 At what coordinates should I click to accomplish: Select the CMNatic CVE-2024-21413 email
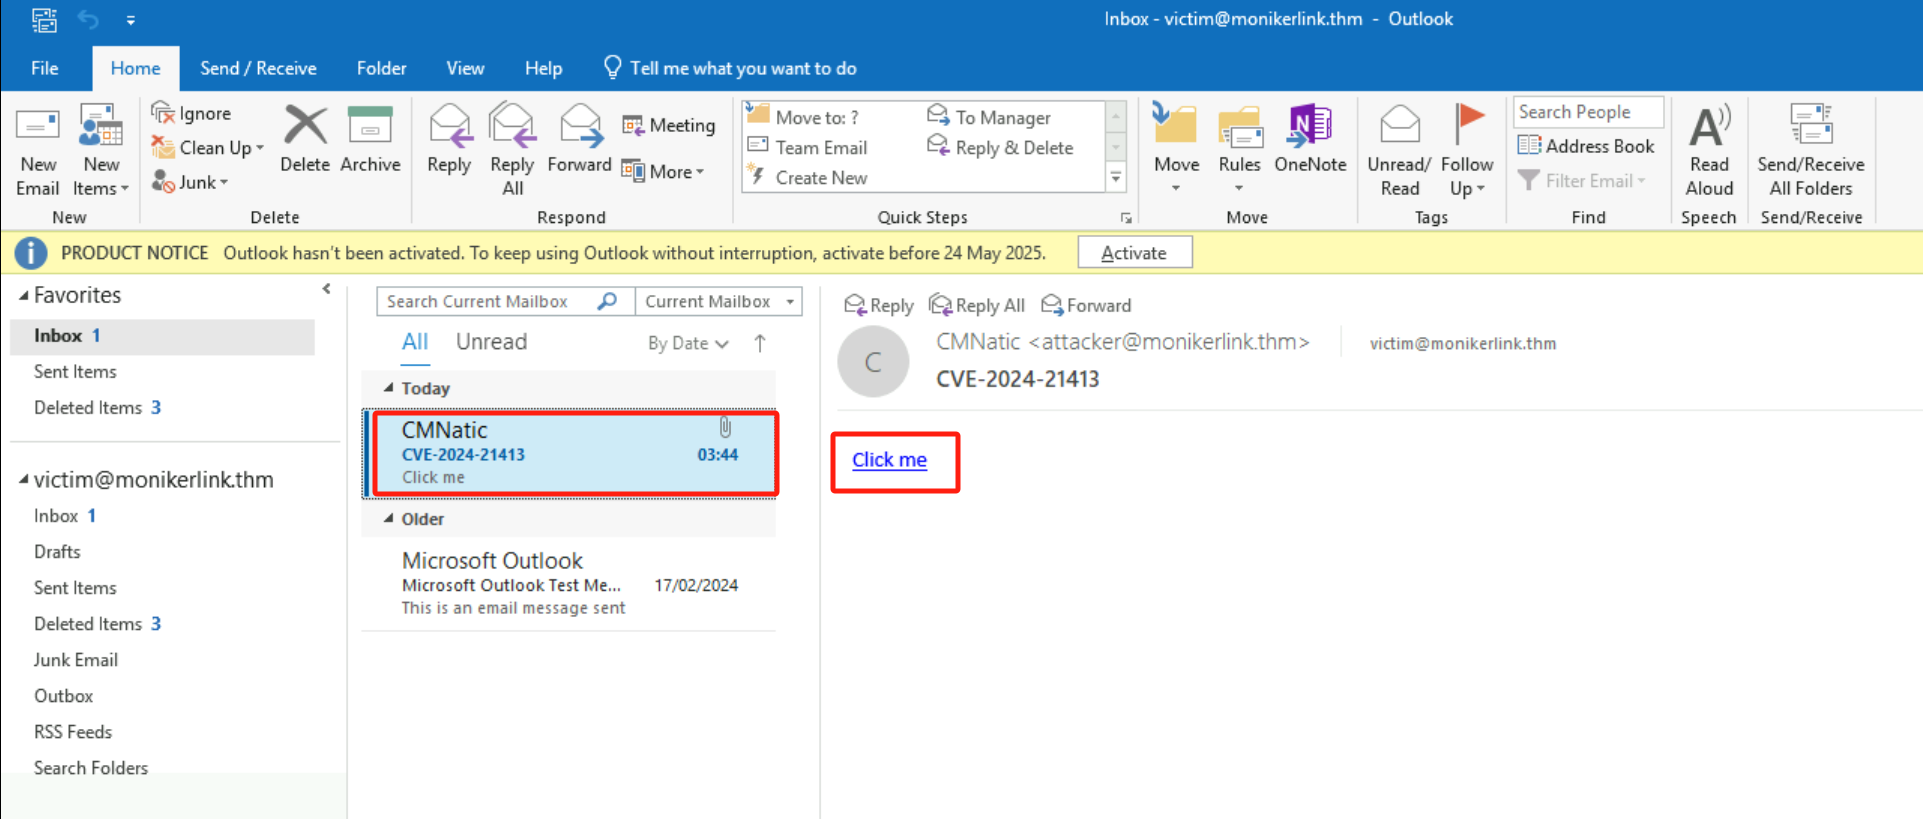click(570, 454)
